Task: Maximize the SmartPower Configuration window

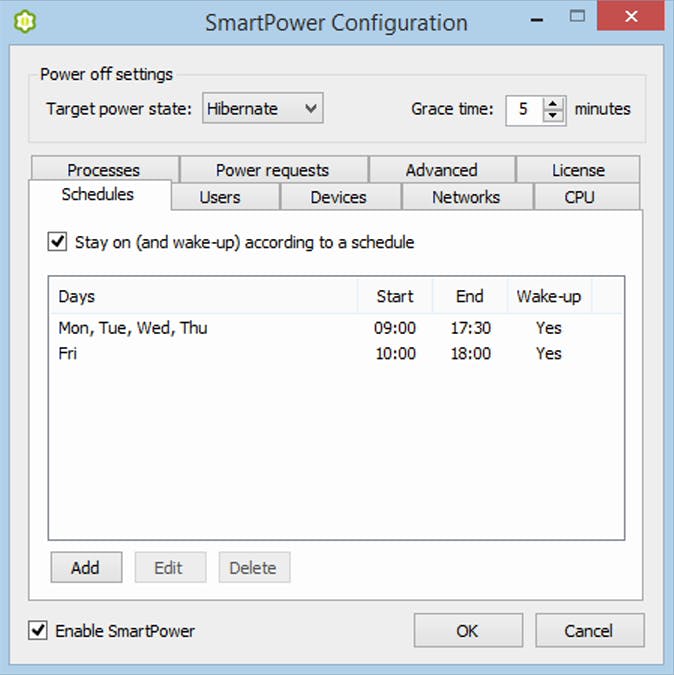Action: 577,16
